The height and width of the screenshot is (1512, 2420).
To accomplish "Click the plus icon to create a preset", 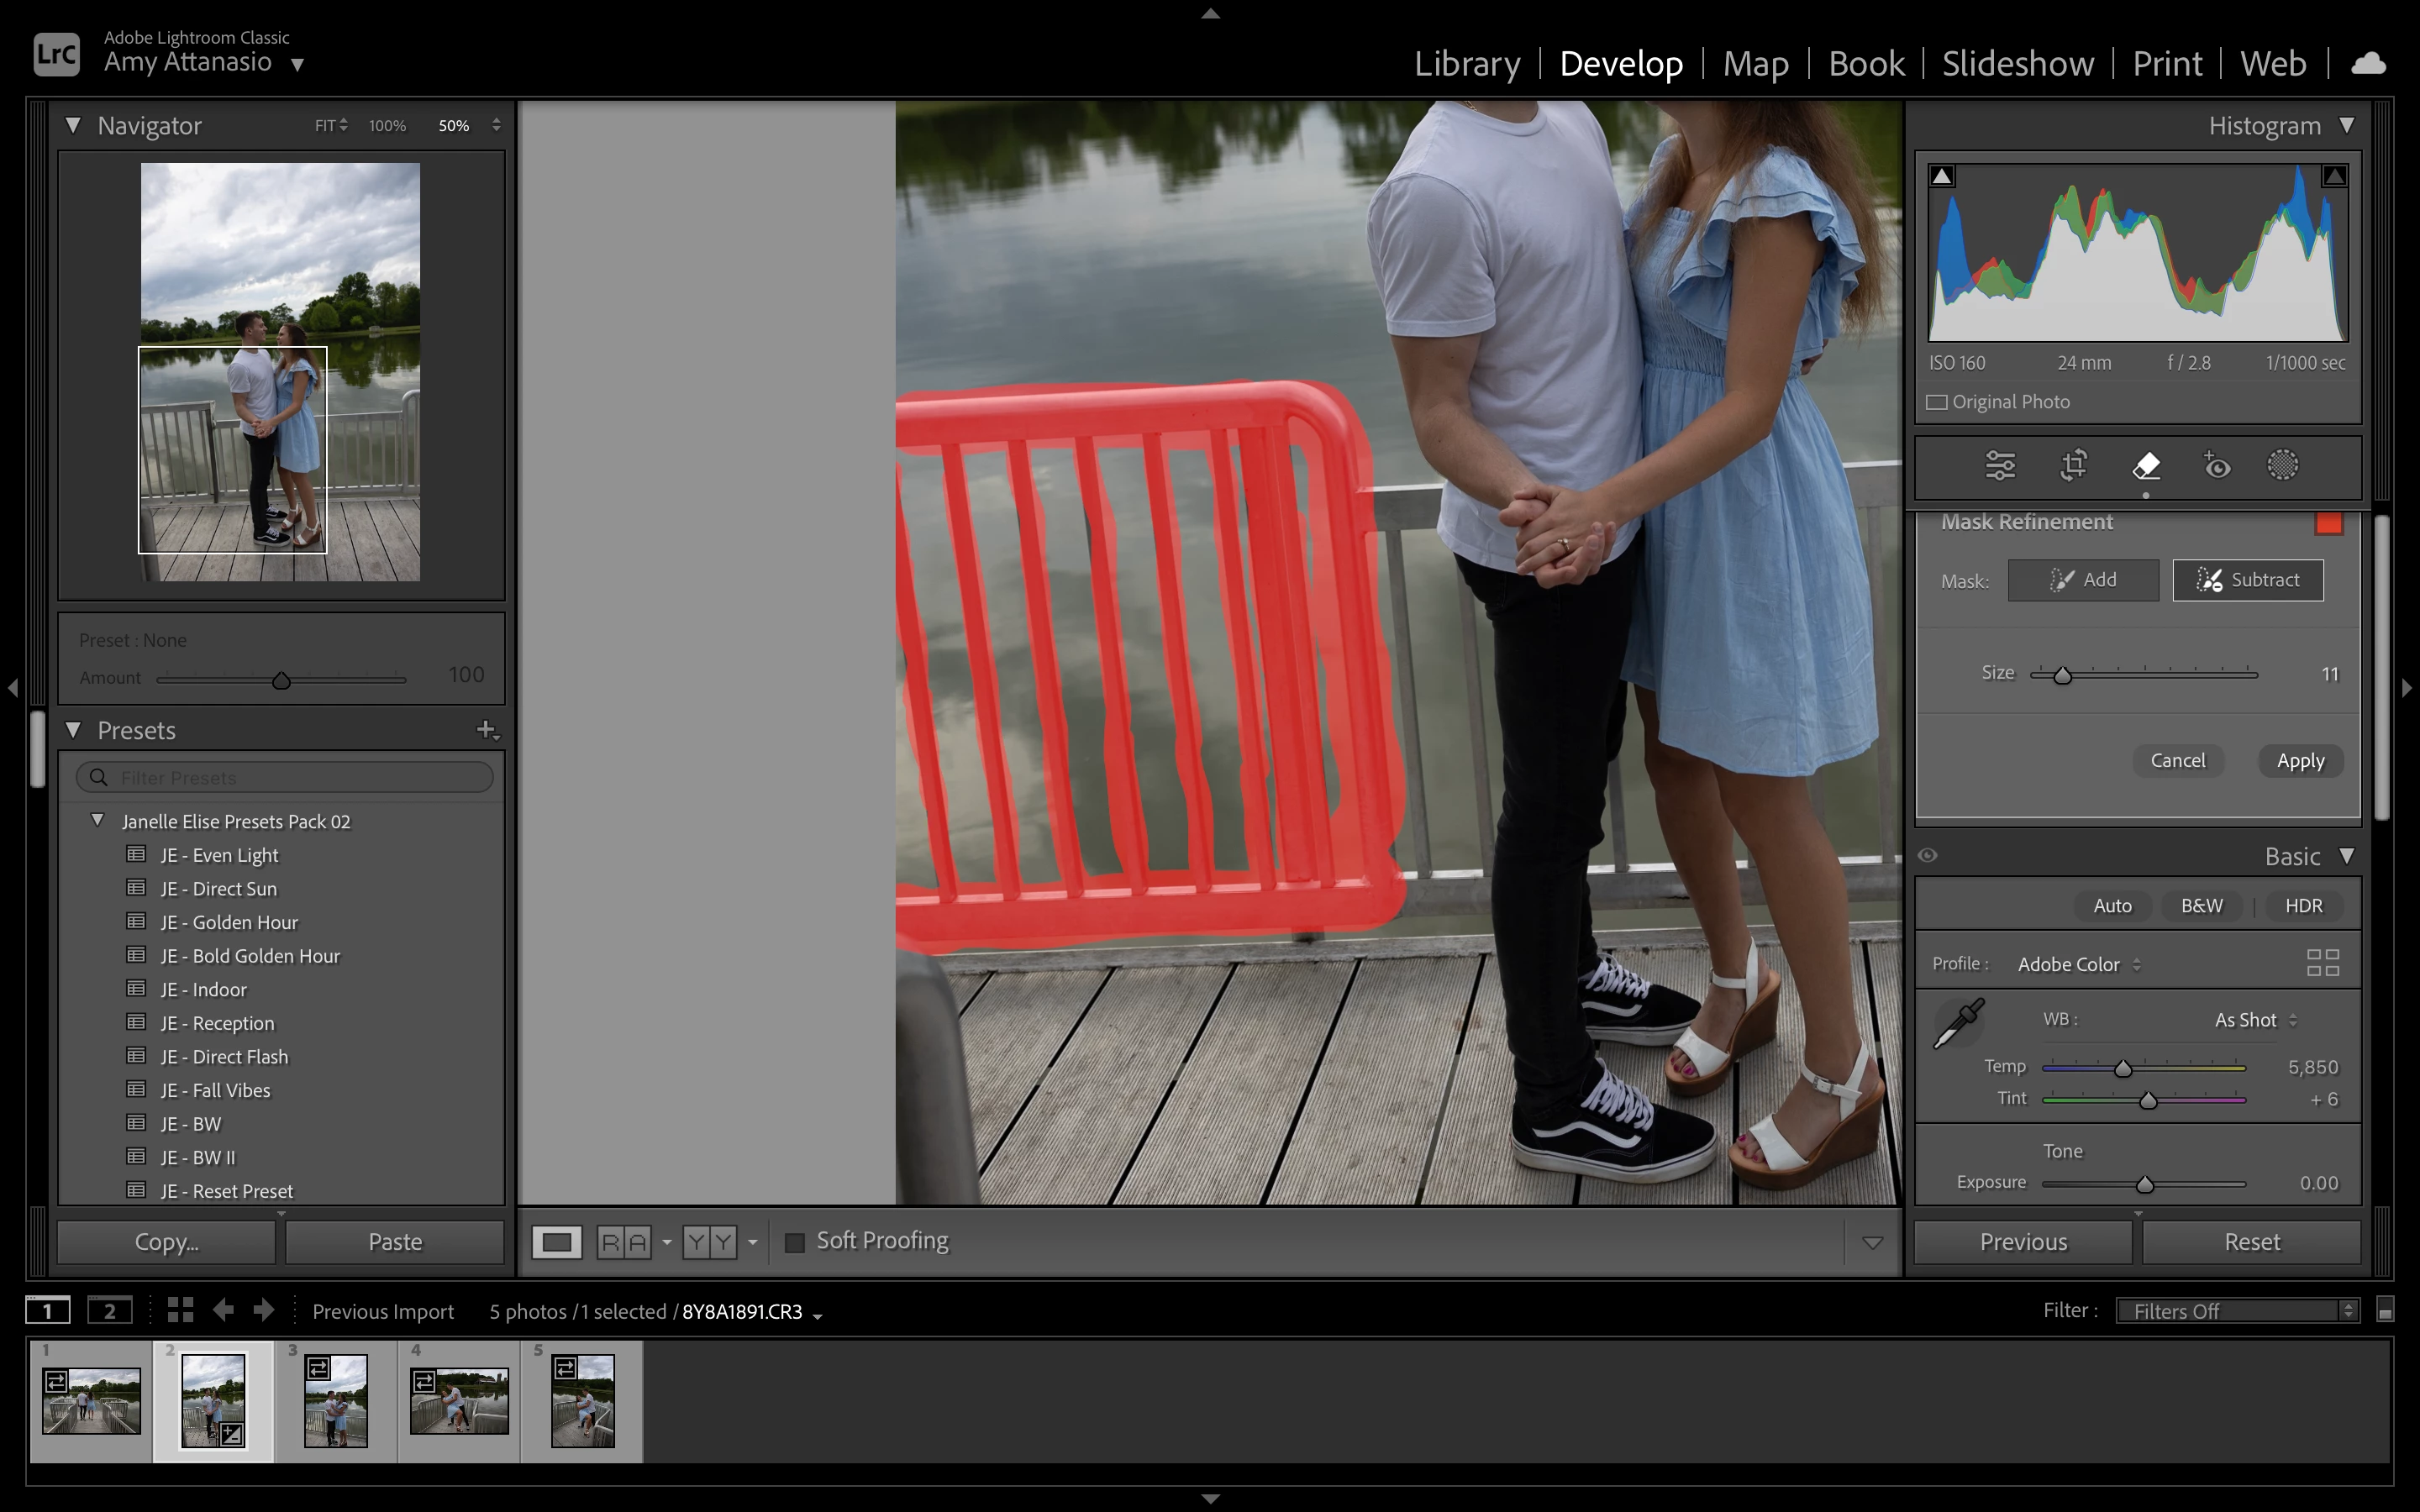I will (x=486, y=730).
